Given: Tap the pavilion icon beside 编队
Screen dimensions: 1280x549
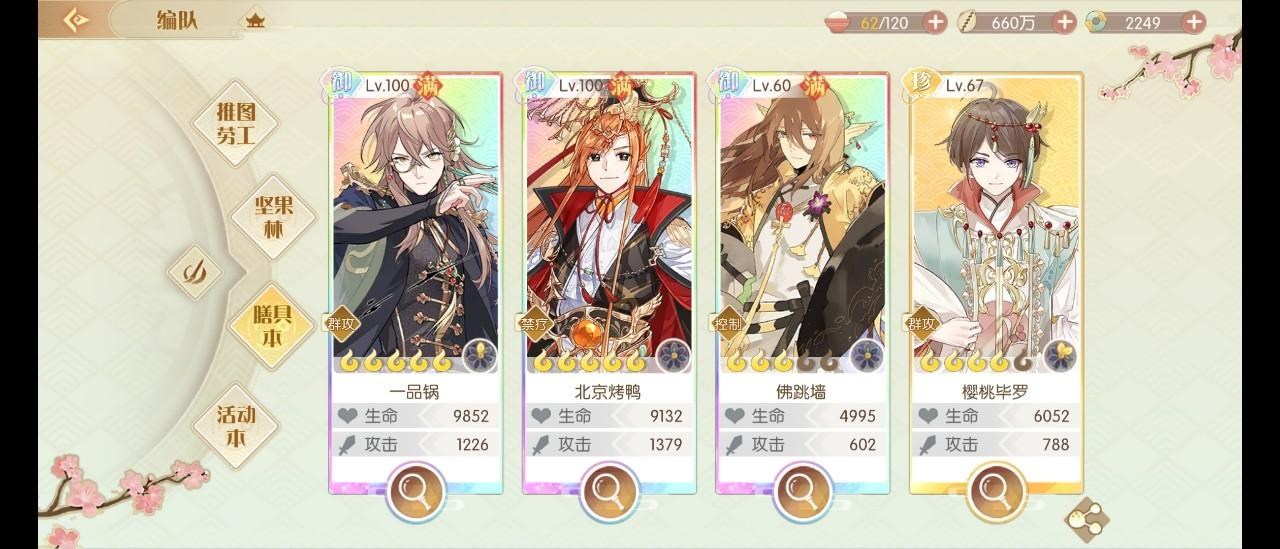Looking at the screenshot, I should pos(256,20).
